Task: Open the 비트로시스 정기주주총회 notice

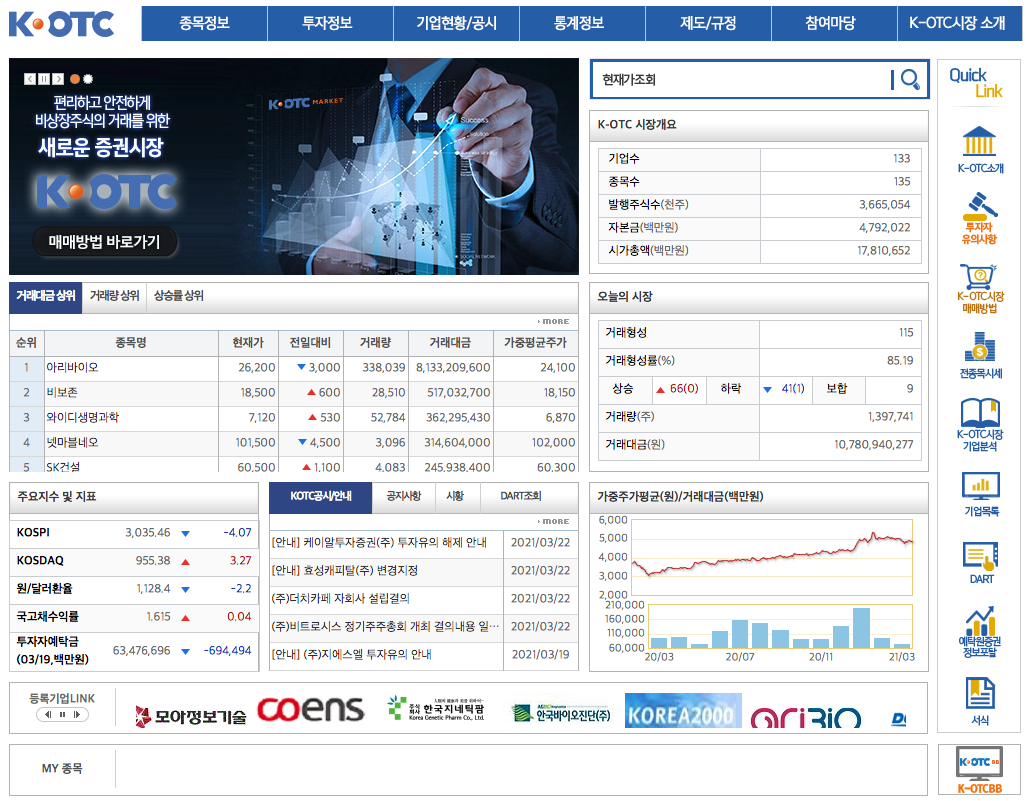Action: [385, 627]
